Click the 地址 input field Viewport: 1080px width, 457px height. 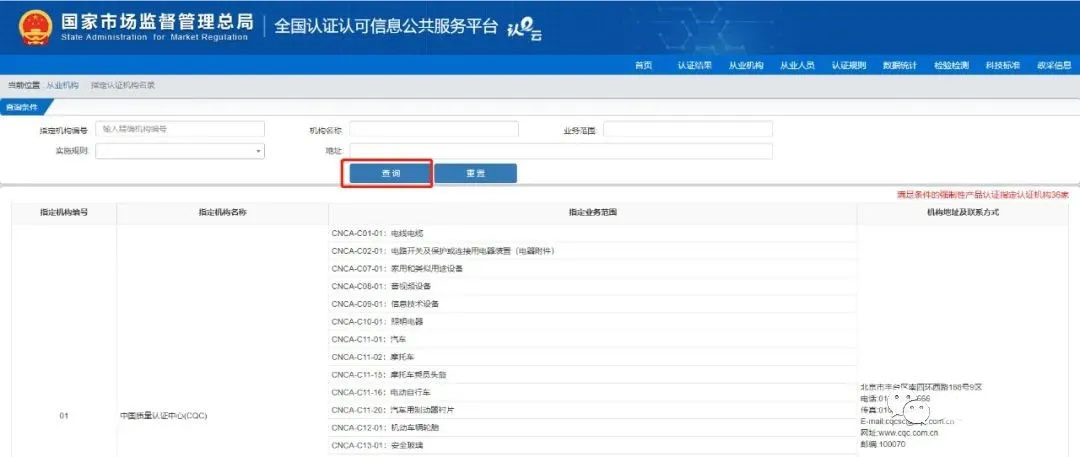click(x=560, y=151)
